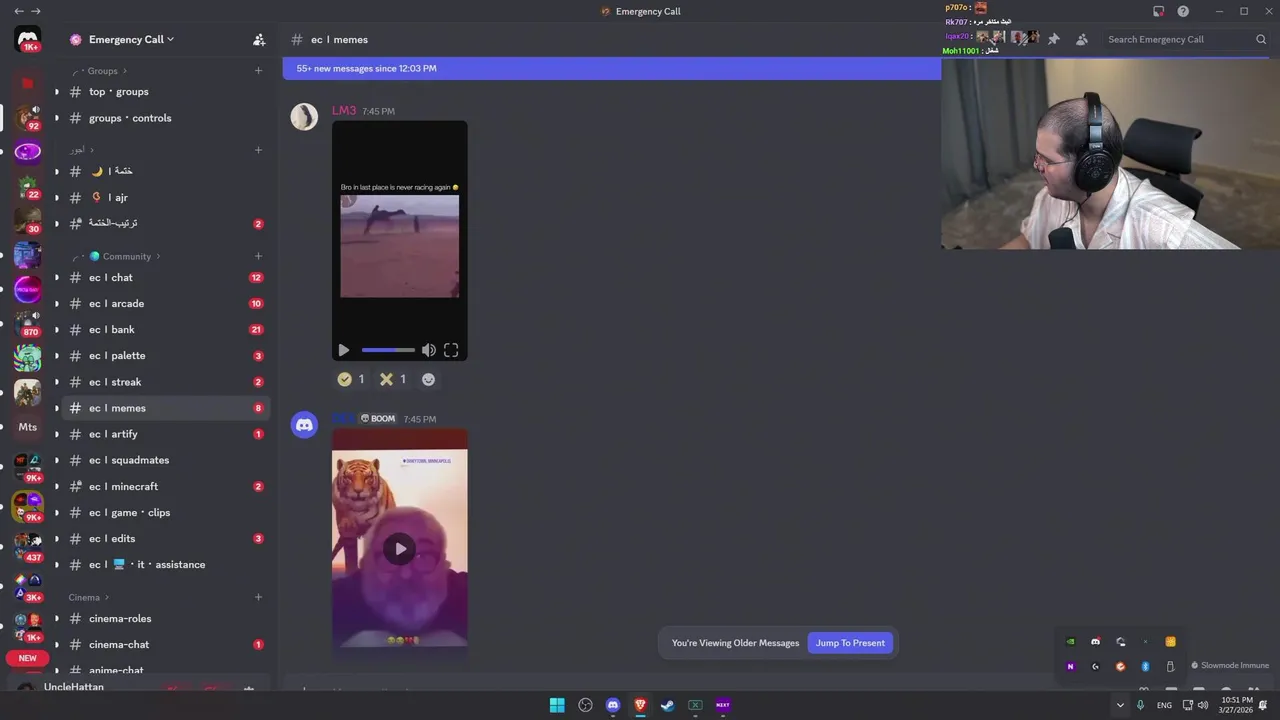
Task: Open the taskbar clock showing 10:51 PM
Action: (x=1236, y=705)
